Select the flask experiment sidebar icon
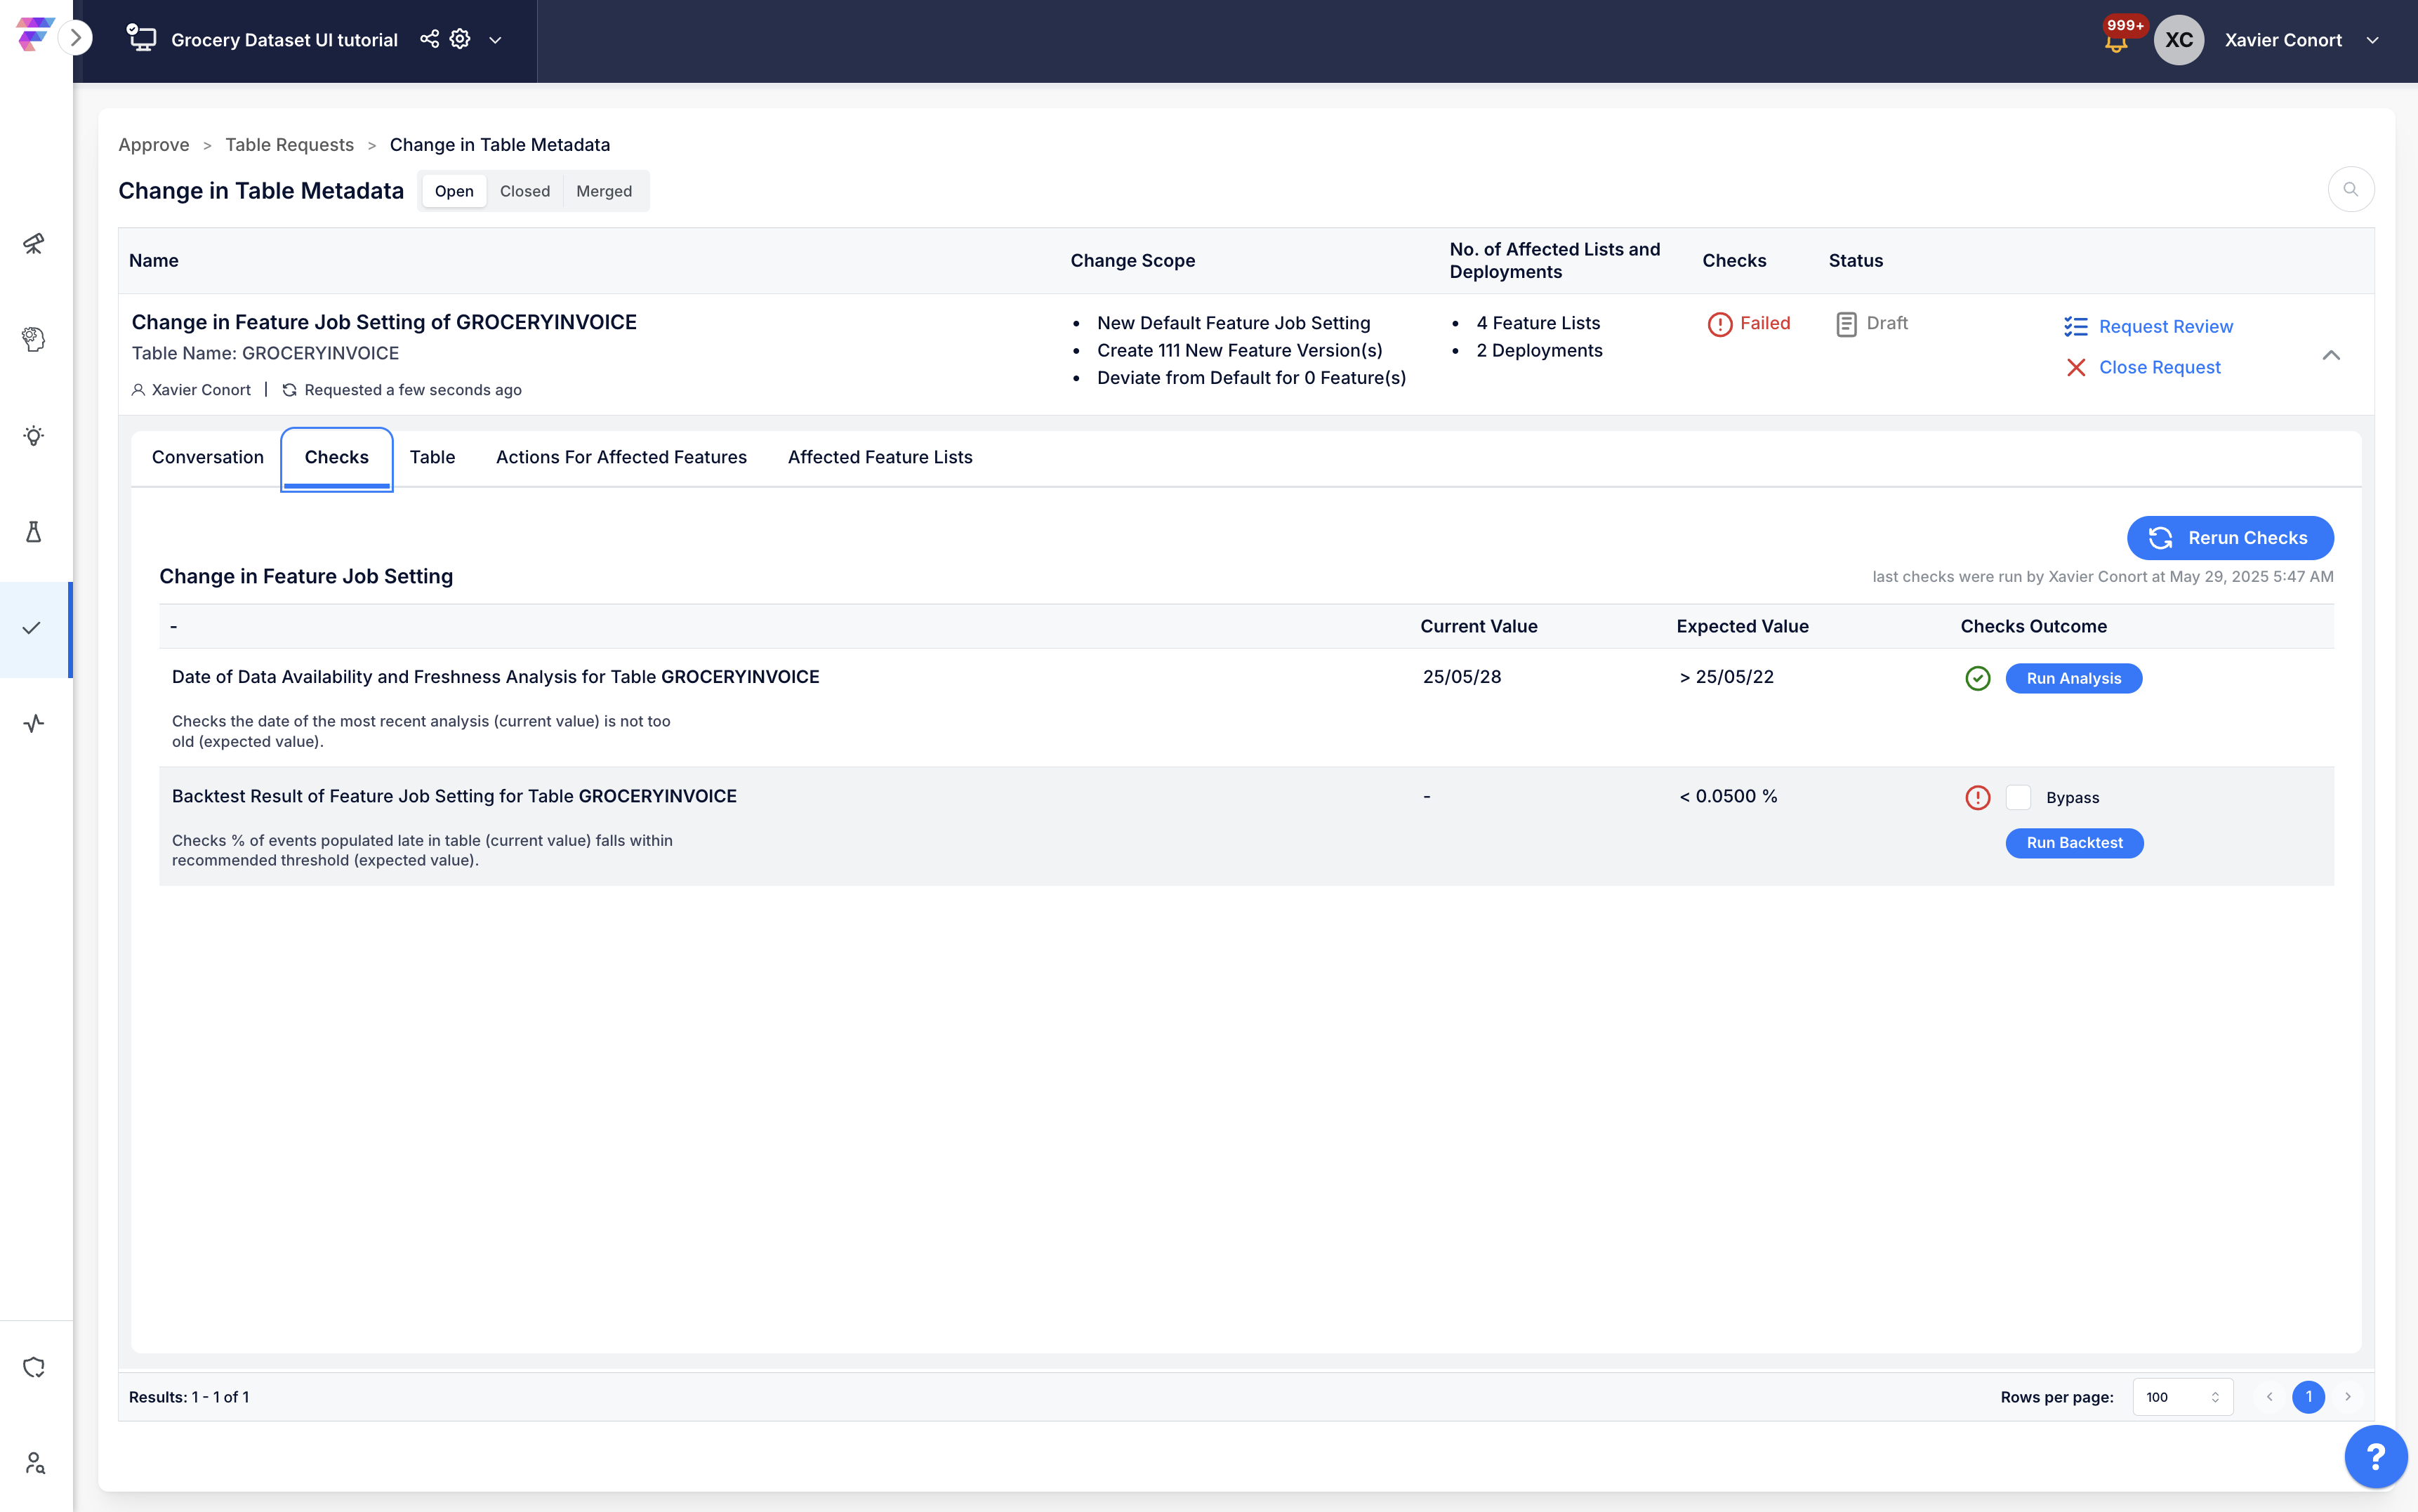Screen dimensions: 2418x1512 point(34,531)
